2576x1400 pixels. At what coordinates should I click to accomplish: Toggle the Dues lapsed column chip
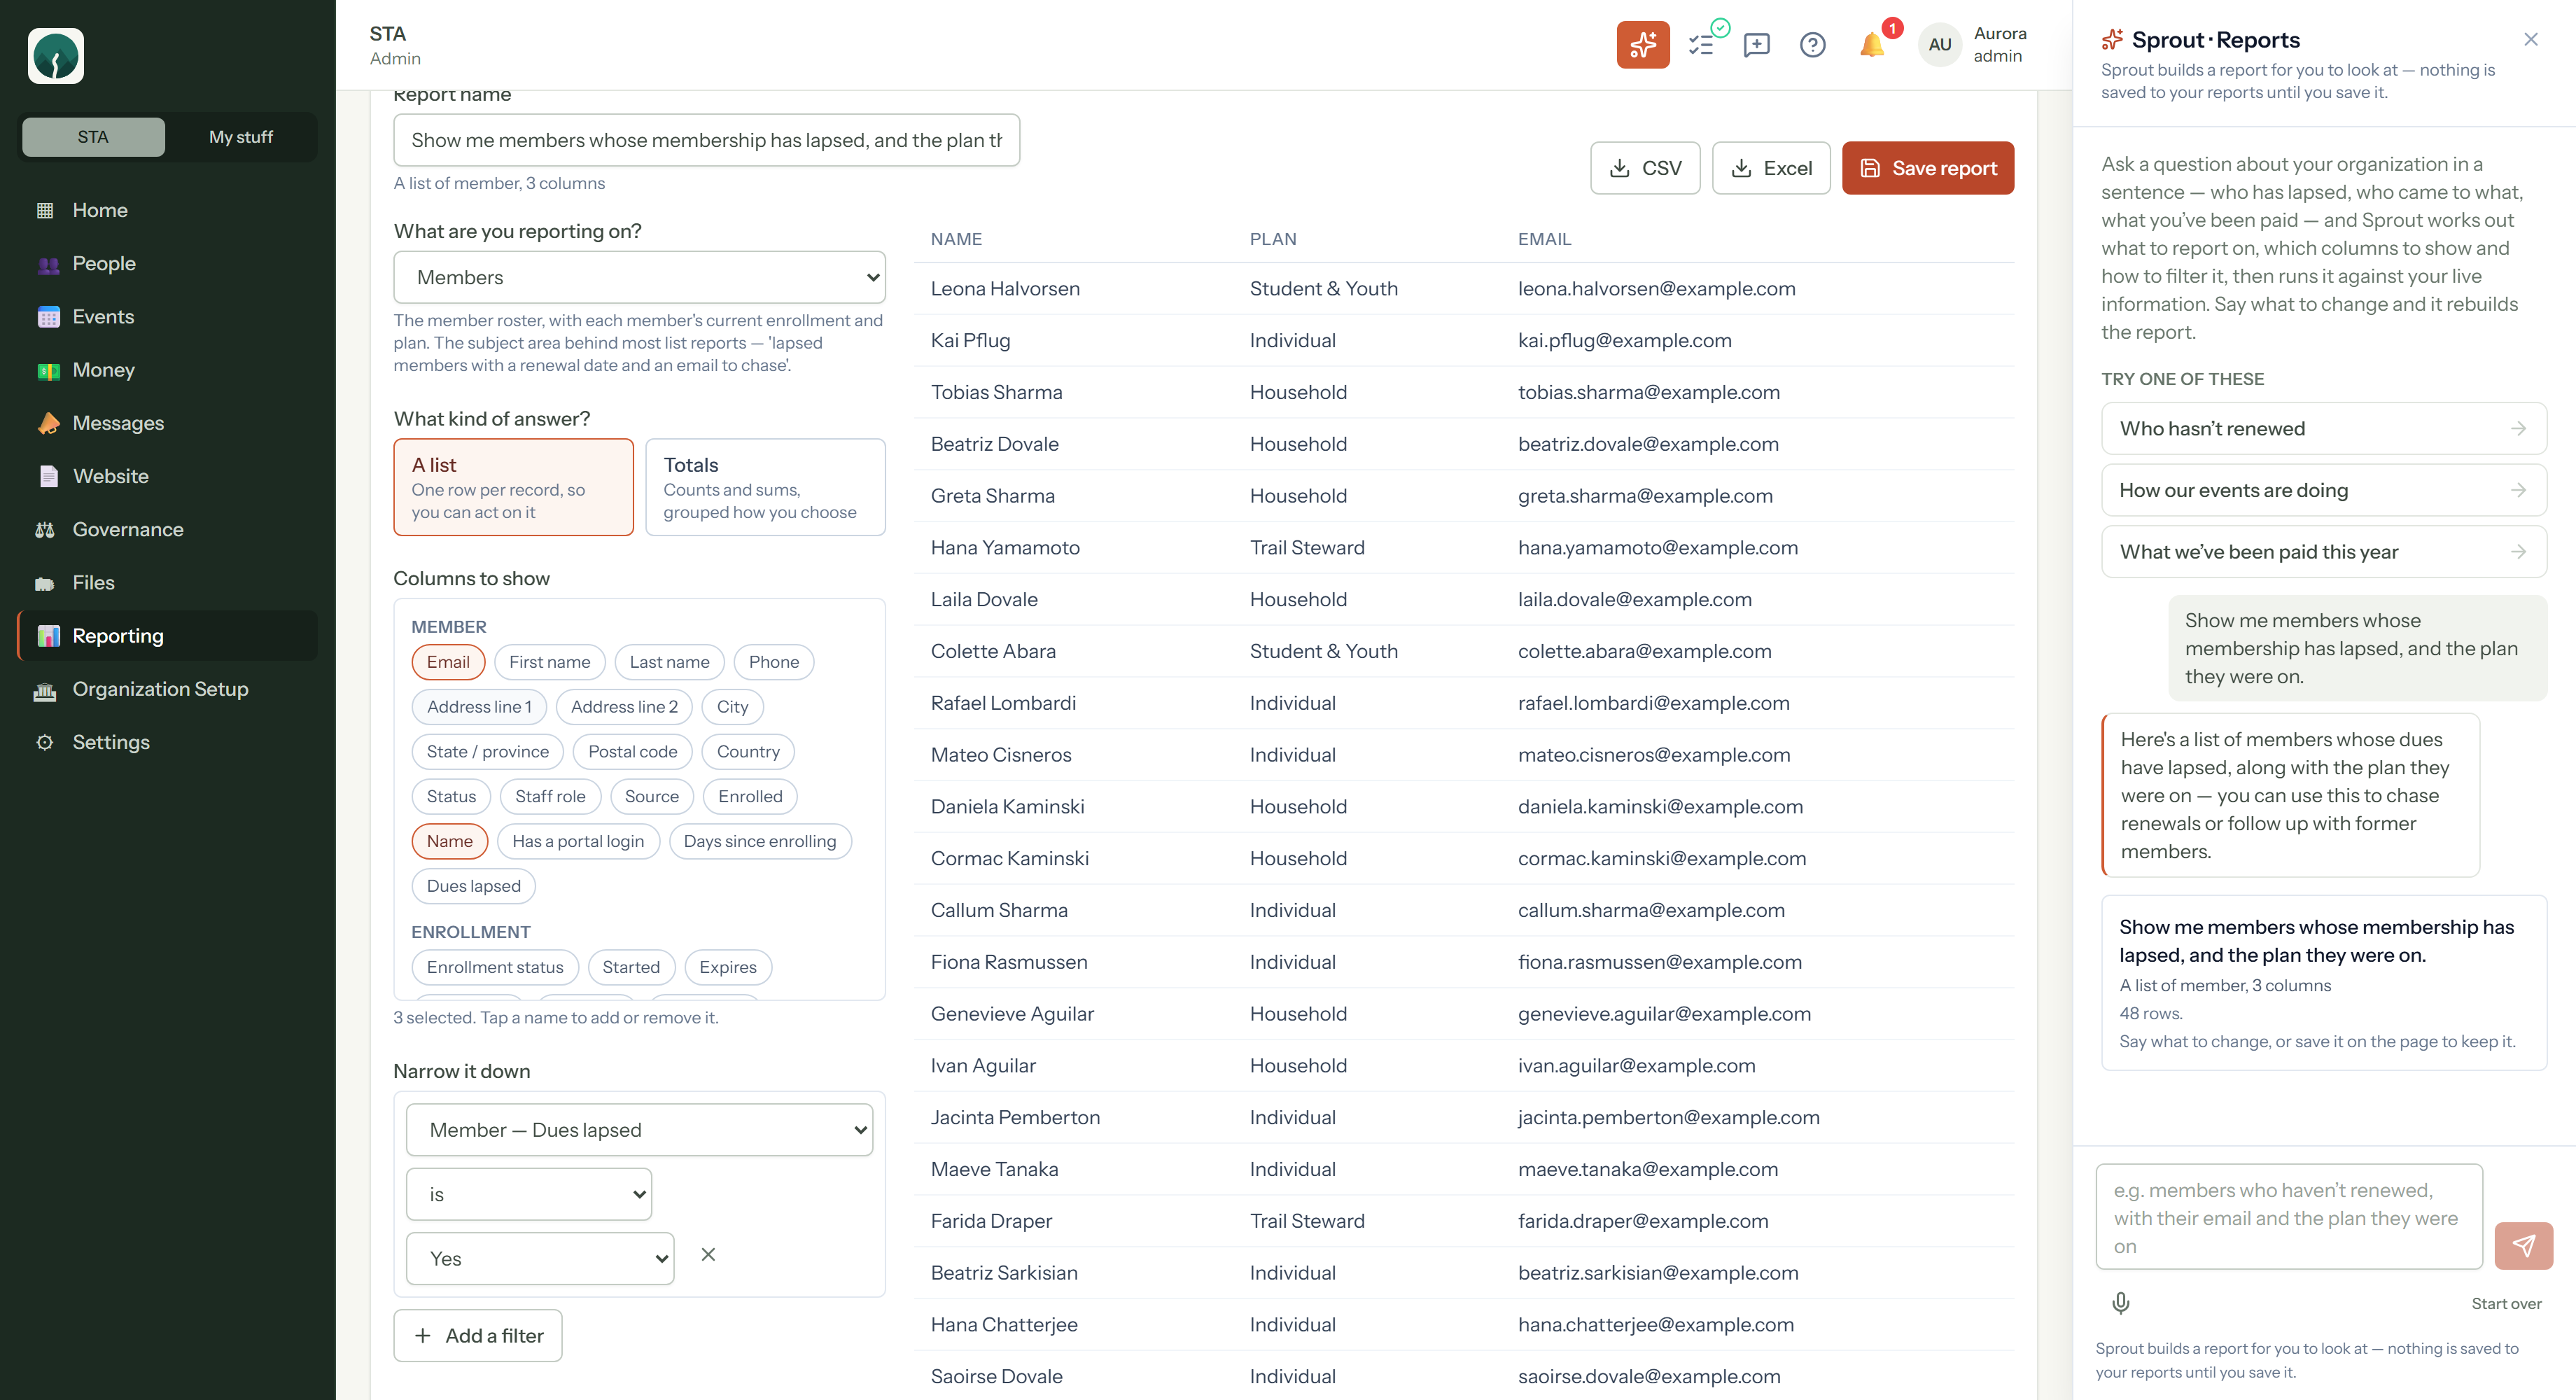(473, 886)
